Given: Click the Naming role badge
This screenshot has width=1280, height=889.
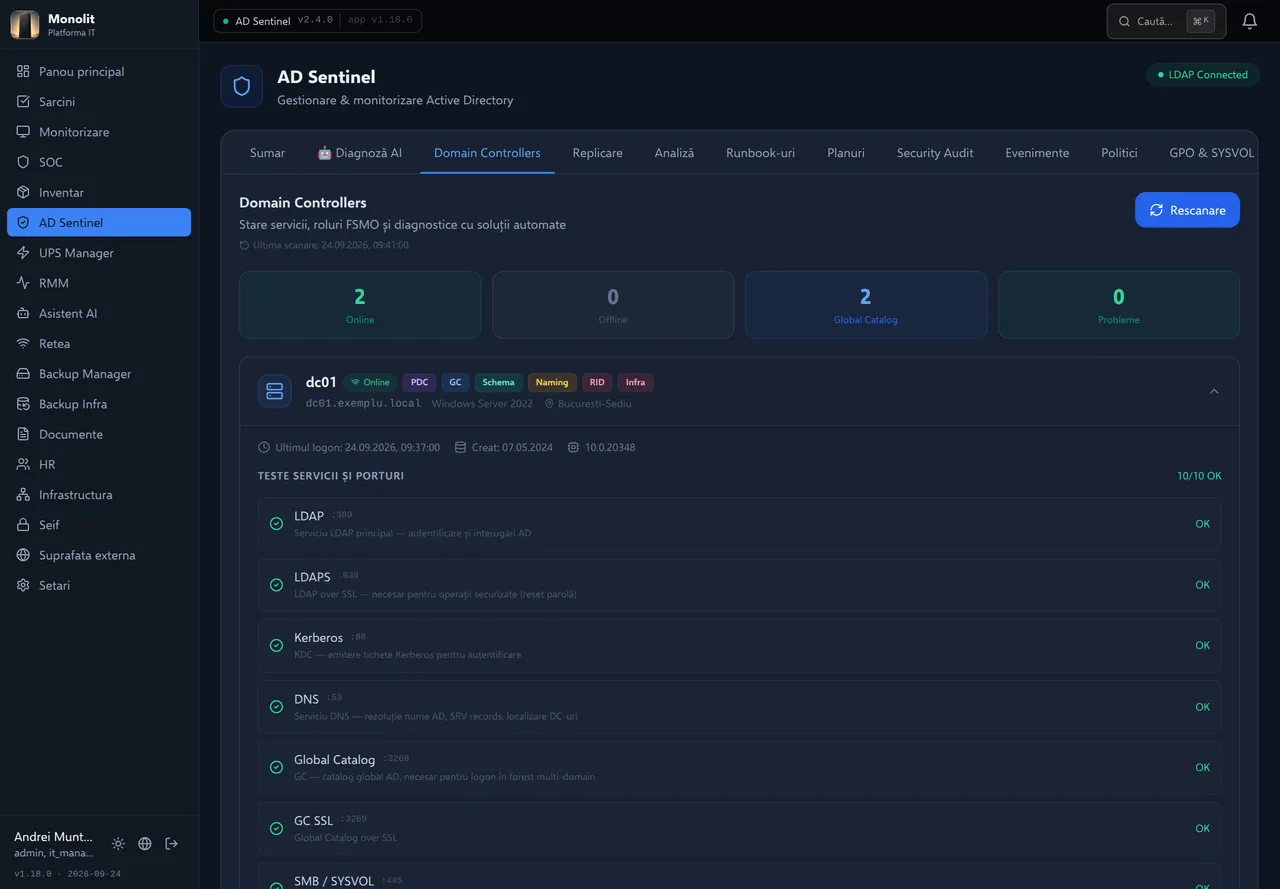Looking at the screenshot, I should coord(552,382).
